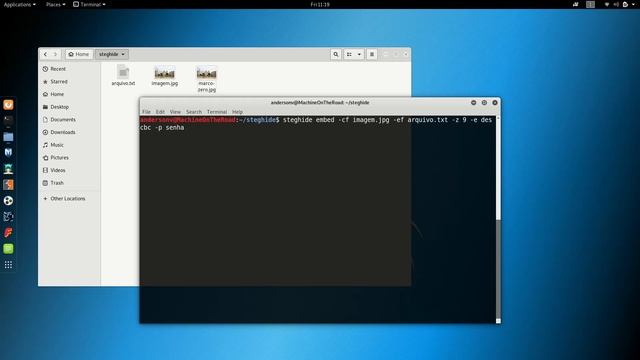640x360 pixels.
Task: Open Places menu in top bar
Action: point(55,4)
